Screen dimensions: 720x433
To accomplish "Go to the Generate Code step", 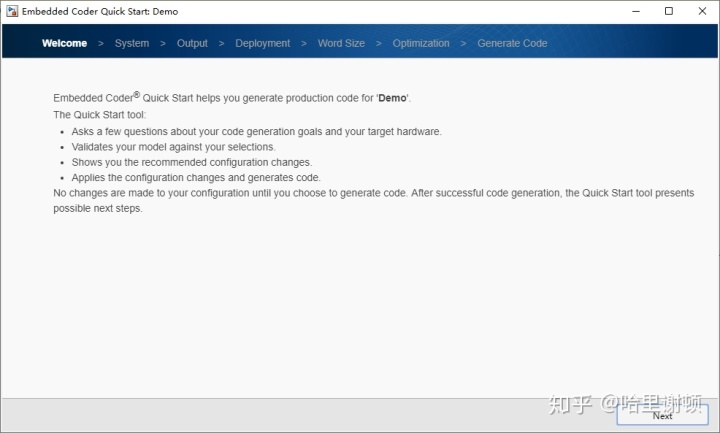I will (512, 43).
